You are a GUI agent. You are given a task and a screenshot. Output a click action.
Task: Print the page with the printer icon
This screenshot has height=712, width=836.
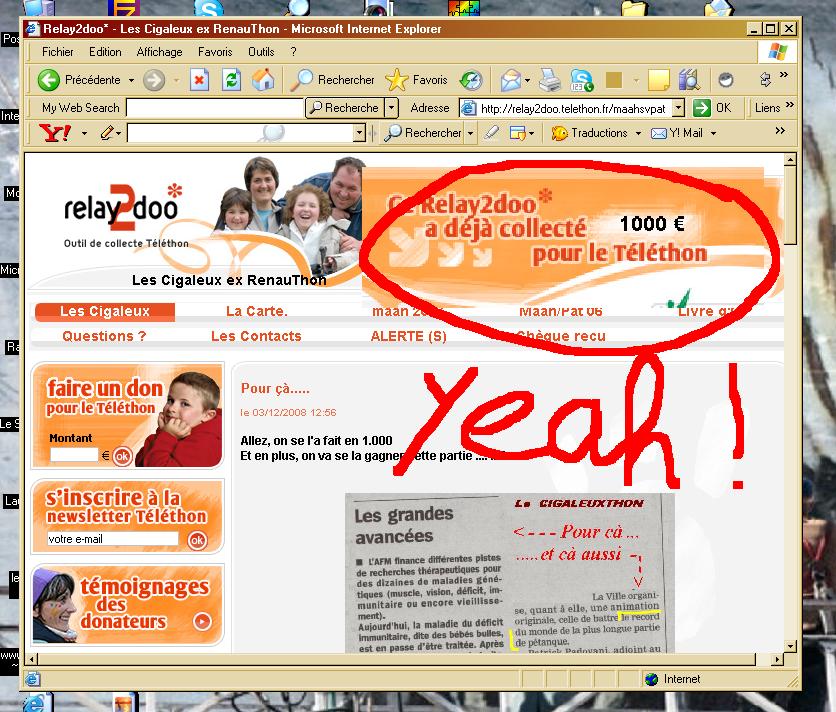[x=550, y=80]
